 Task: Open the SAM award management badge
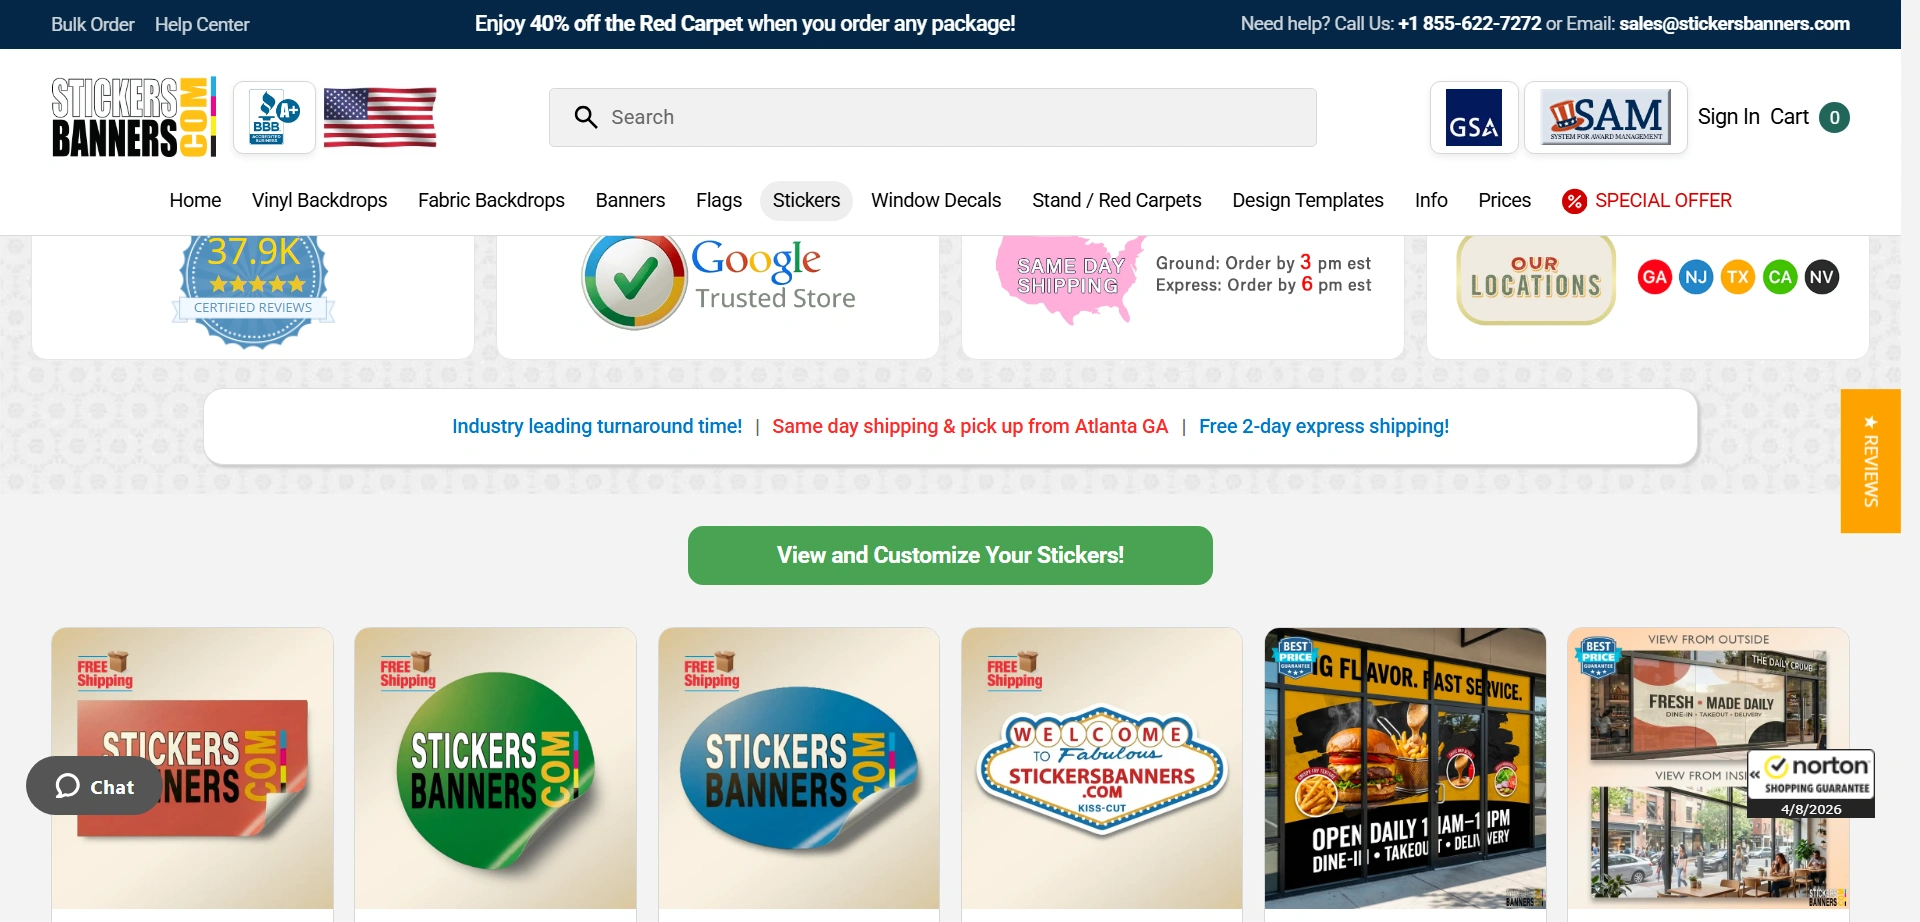pyautogui.click(x=1605, y=117)
